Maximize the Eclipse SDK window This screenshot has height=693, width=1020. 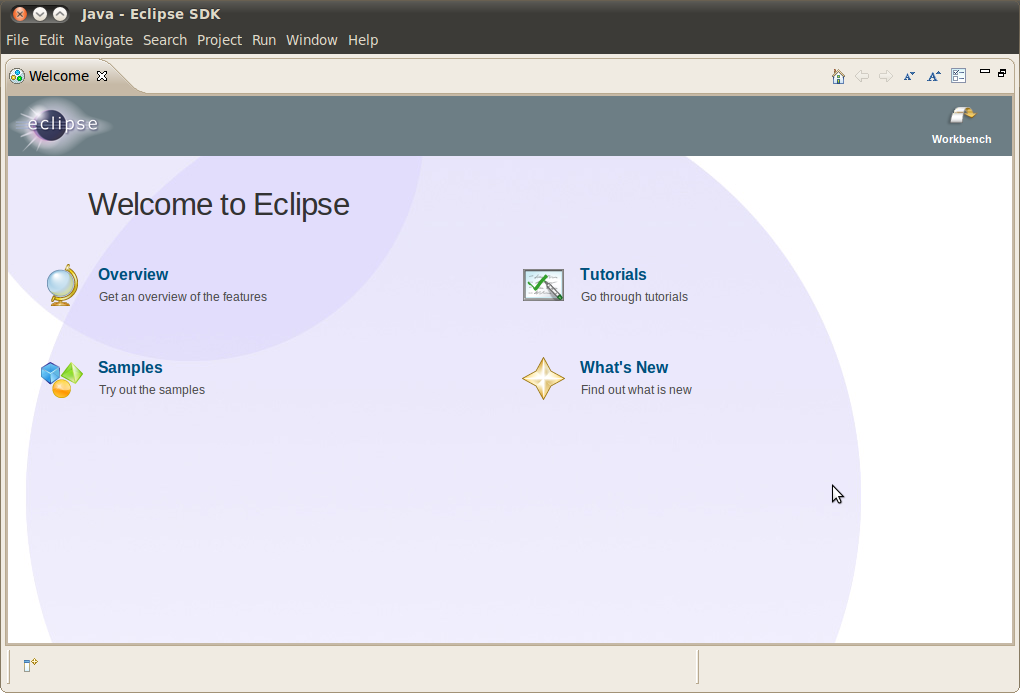click(x=60, y=14)
